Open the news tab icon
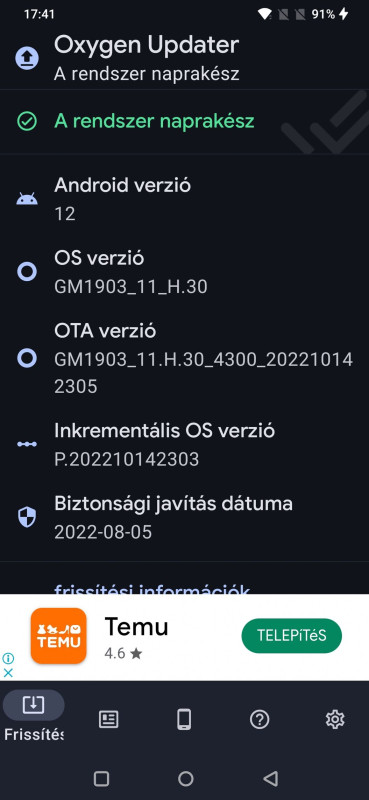 coord(109,720)
